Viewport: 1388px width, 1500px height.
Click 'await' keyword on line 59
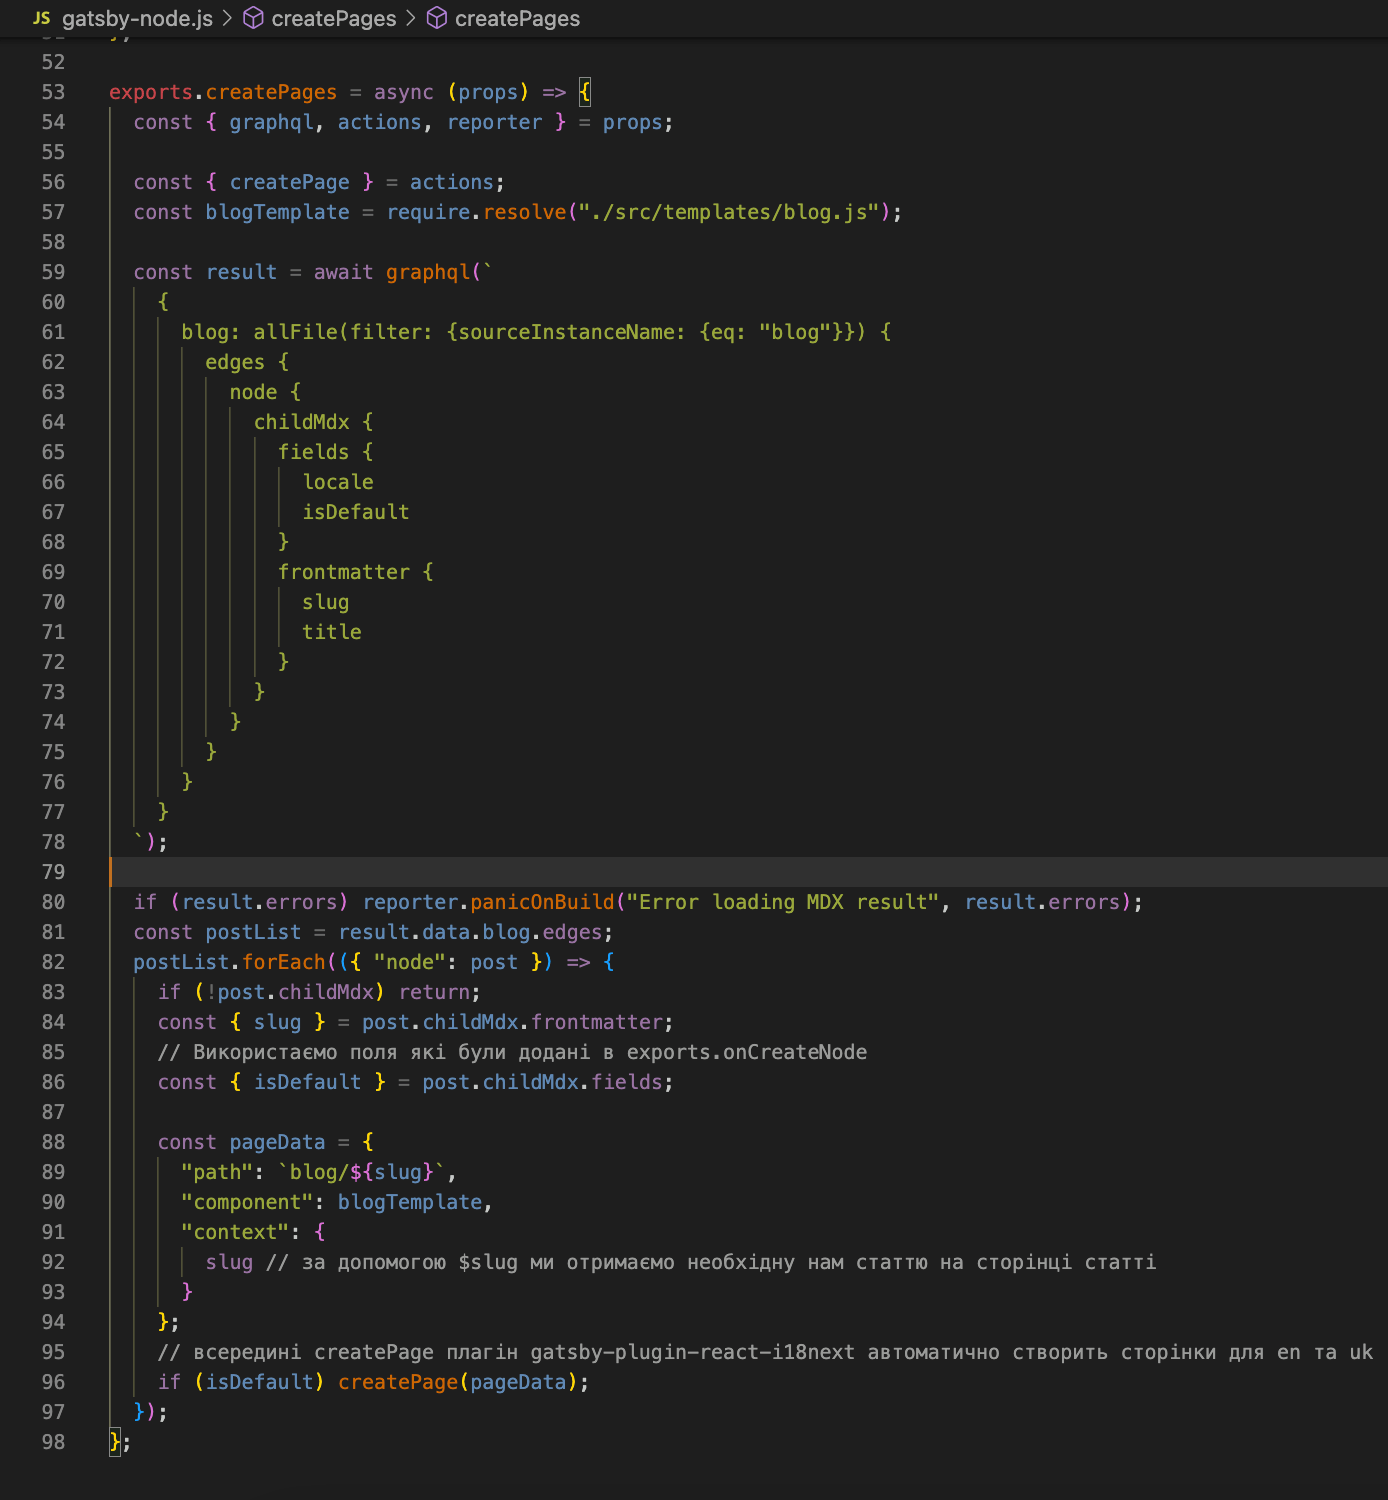pyautogui.click(x=344, y=272)
